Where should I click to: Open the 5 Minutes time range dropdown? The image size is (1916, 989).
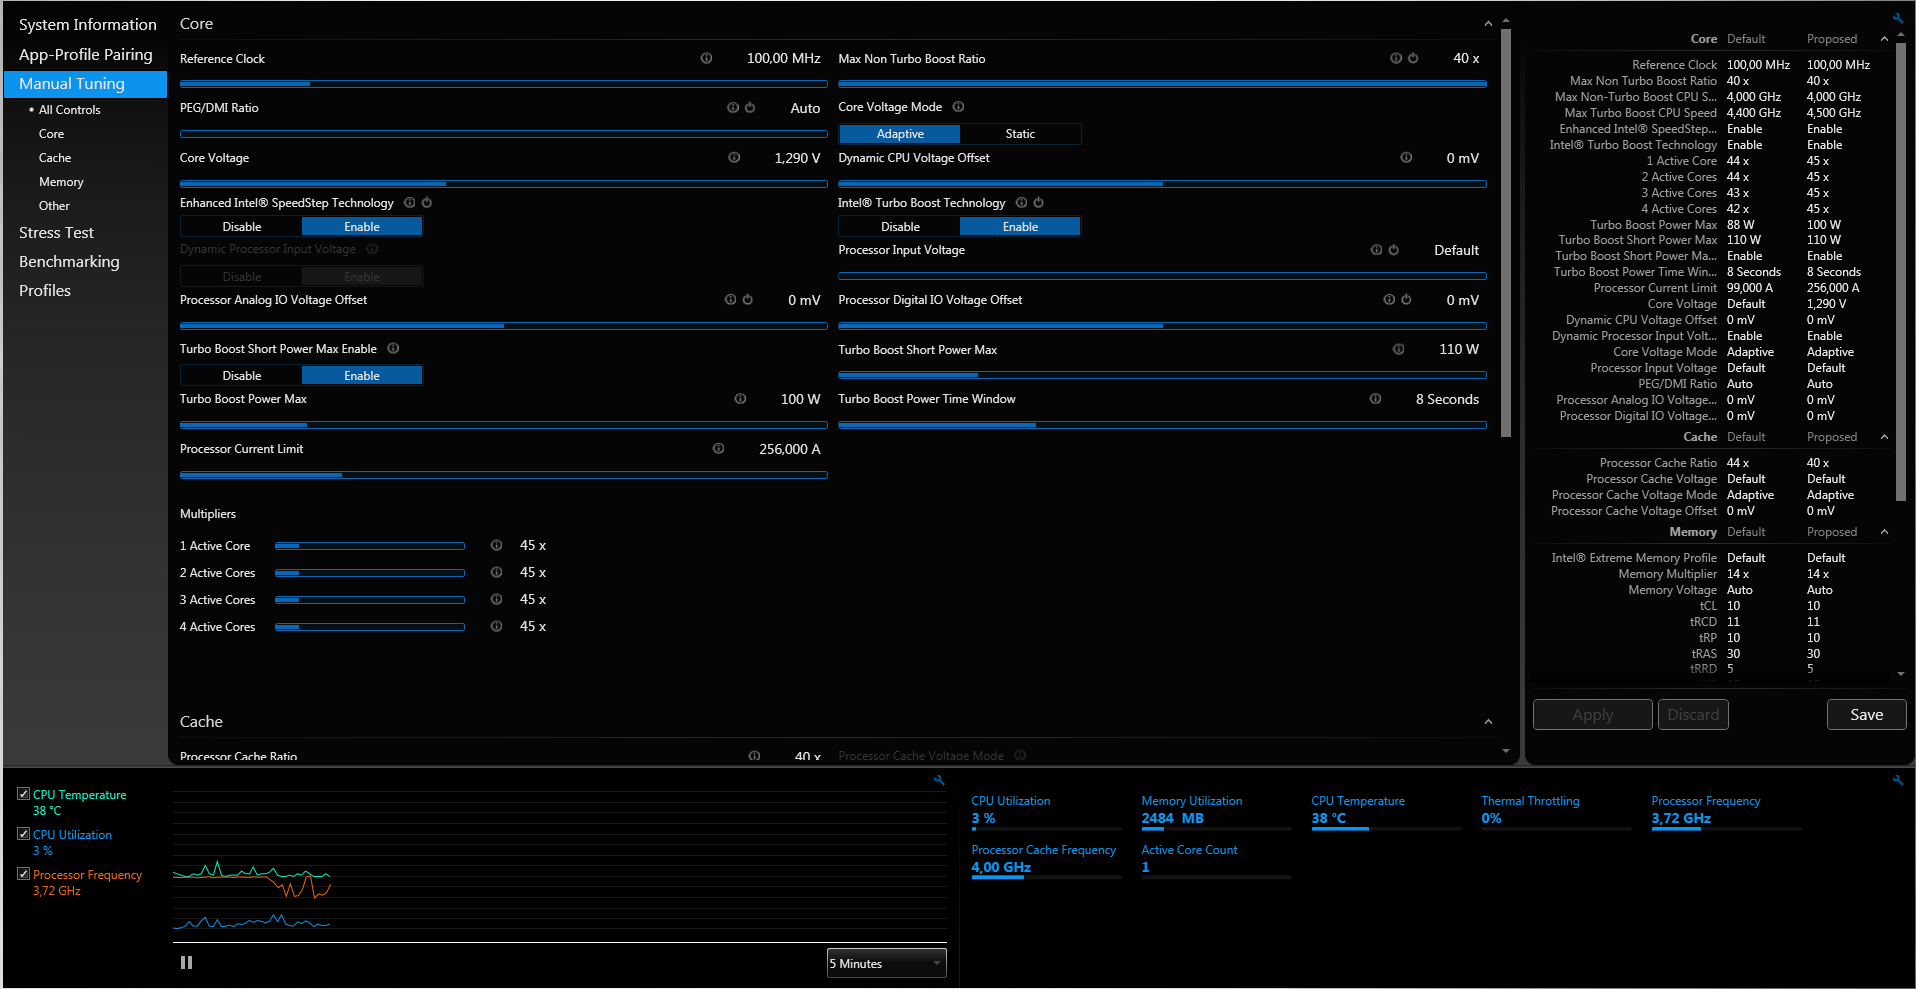pyautogui.click(x=886, y=963)
